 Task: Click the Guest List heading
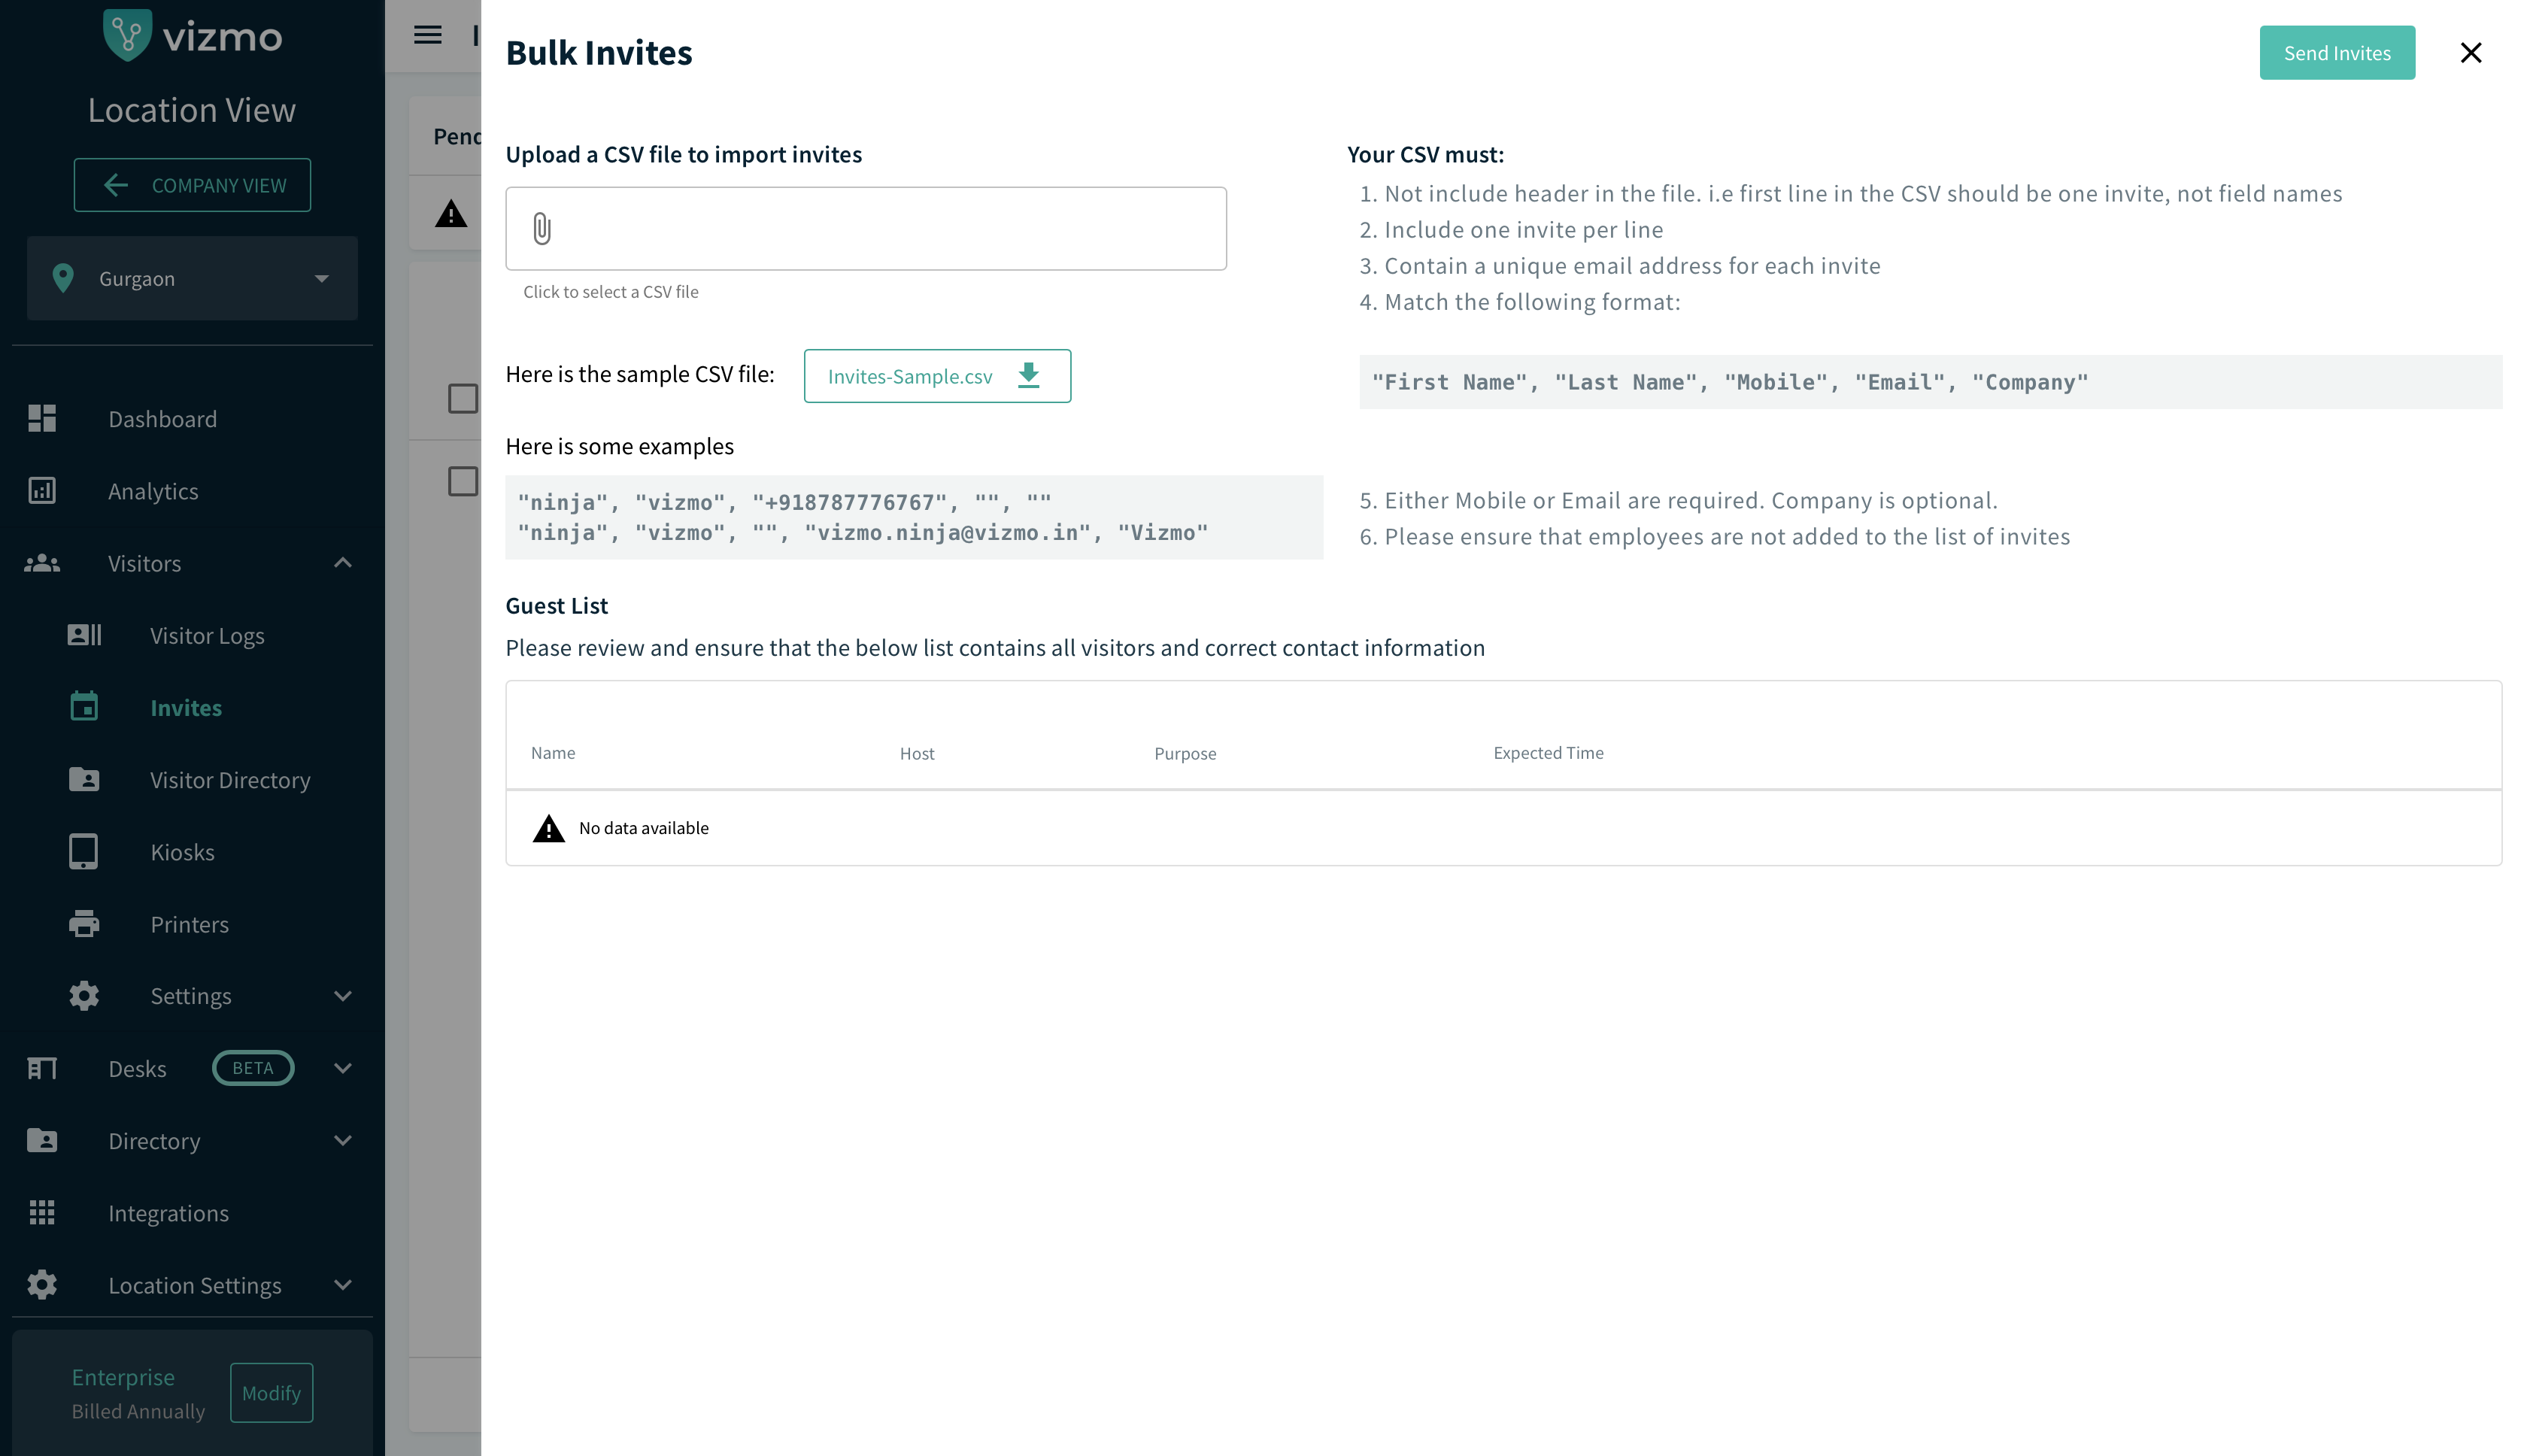pos(557,606)
